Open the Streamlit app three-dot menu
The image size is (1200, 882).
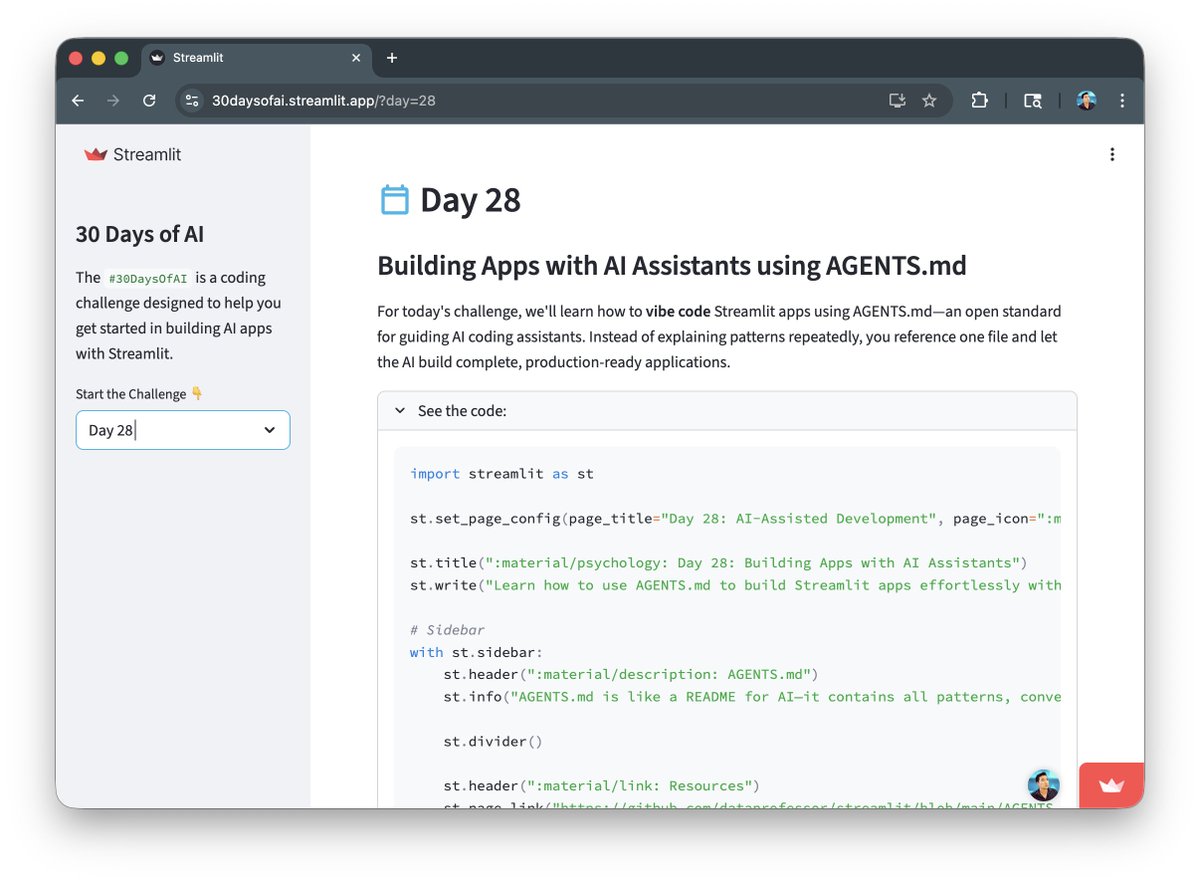pyautogui.click(x=1112, y=154)
